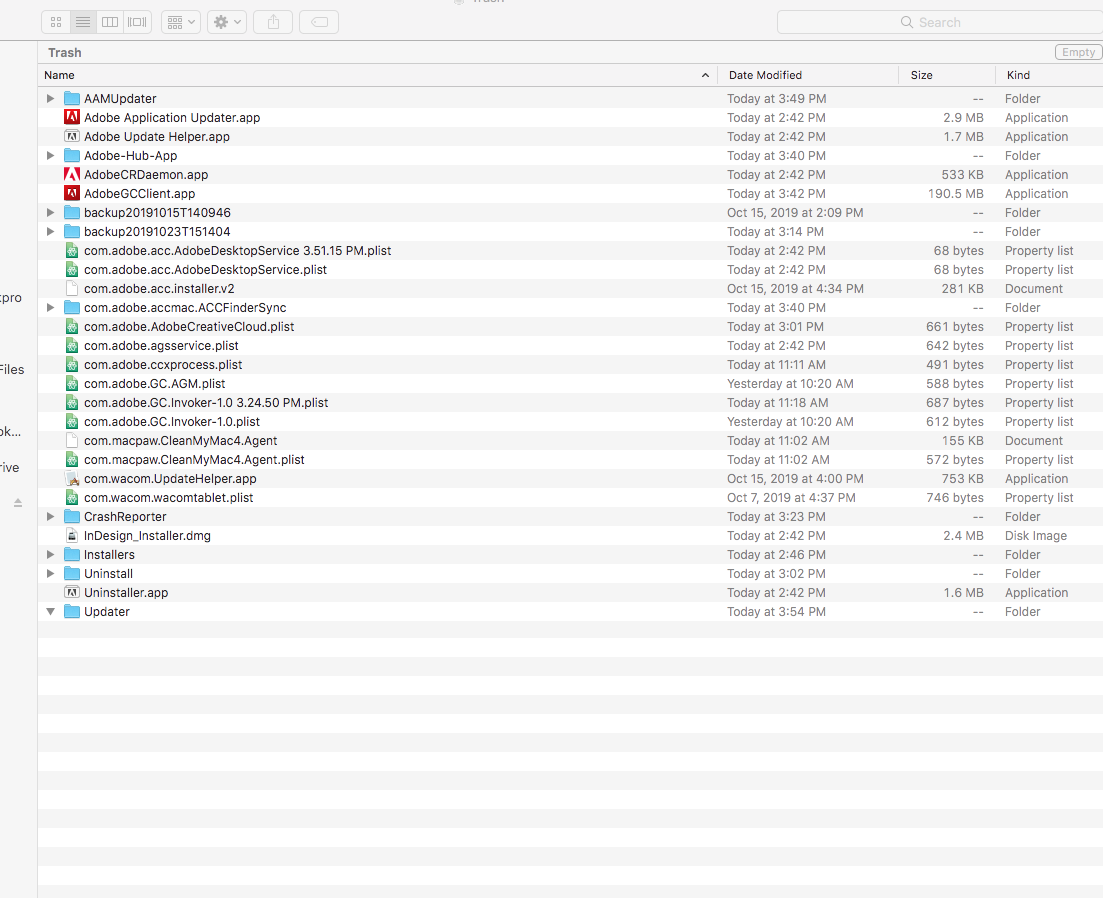Collapse the Updater folder
This screenshot has width=1103, height=898.
[x=50, y=612]
